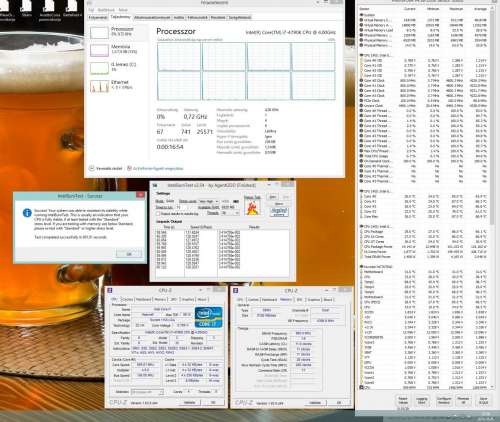The height and width of the screenshot is (422, 500).
Task: Select the 0. lemez (C:) disk thumbnail
Action: [99, 68]
